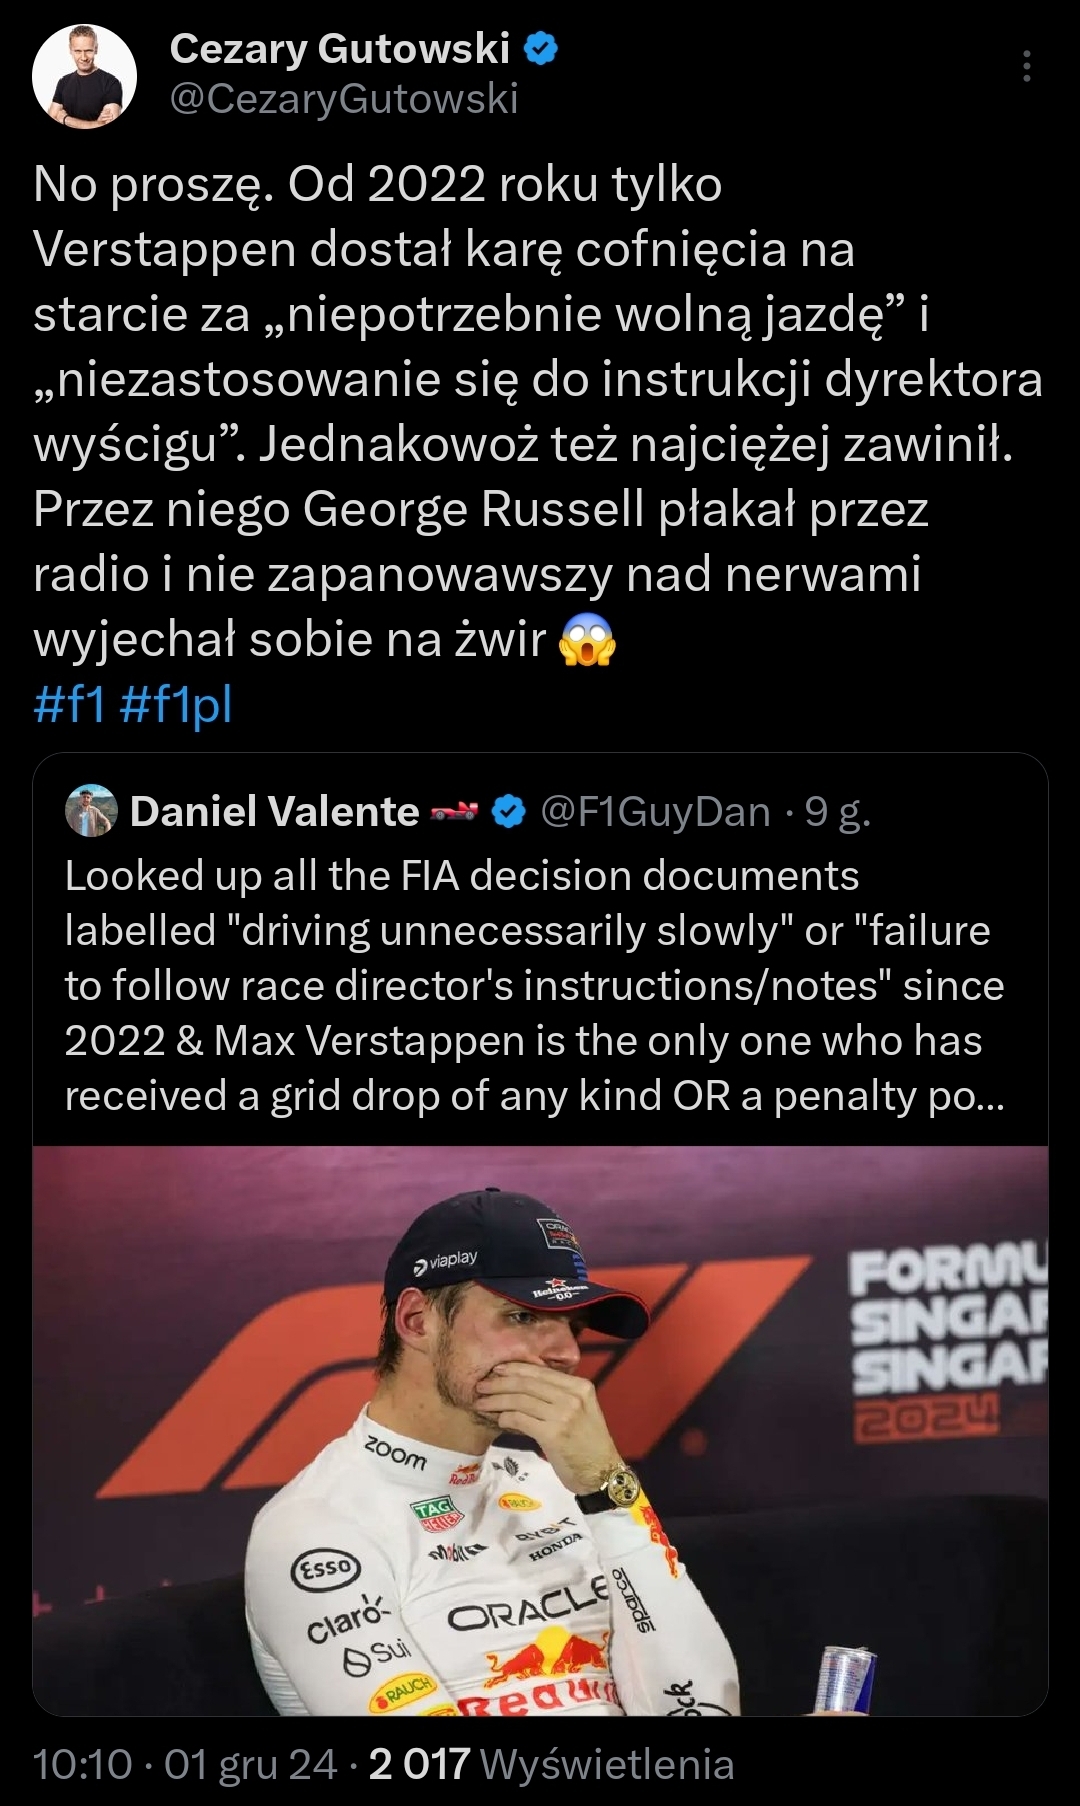Click the race car emoji beside Daniel Valente
The image size is (1080, 1806).
pyautogui.click(x=454, y=812)
